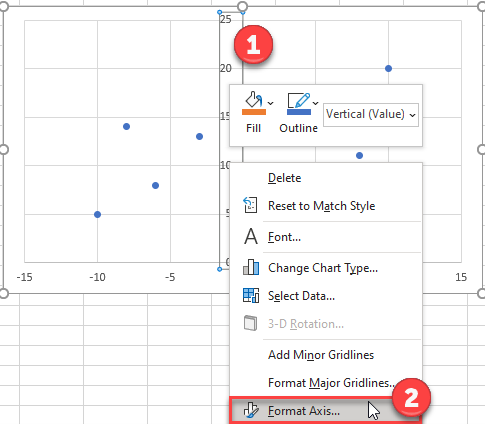
Task: Click the Format Axis paint icon
Action: click(x=251, y=410)
